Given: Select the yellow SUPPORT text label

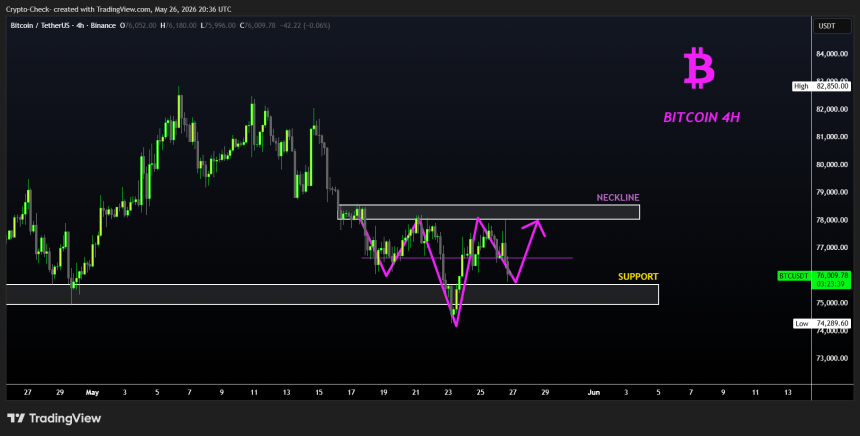Looking at the screenshot, I should [x=638, y=276].
